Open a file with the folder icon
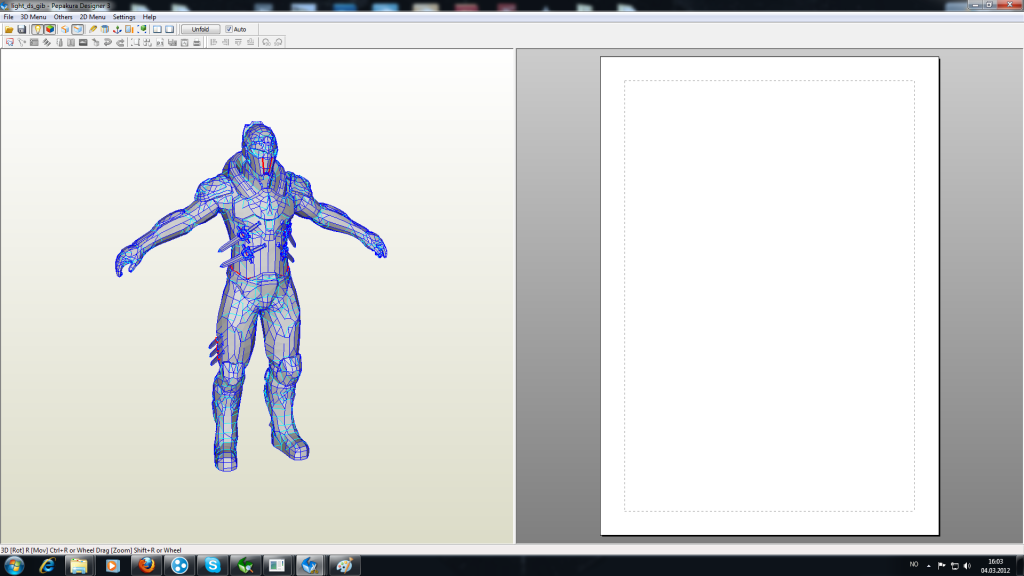1024x576 pixels. 9,29
